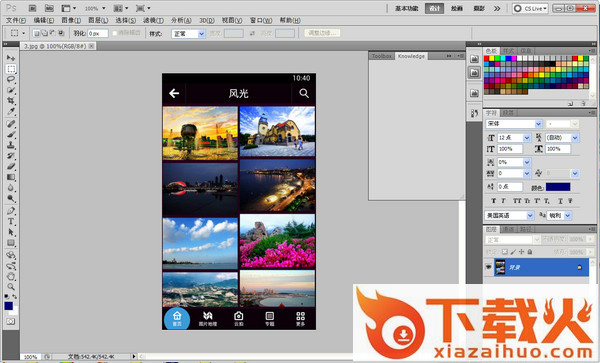Viewport: 600px width, 363px height.
Task: Open the anti-aliasing dropdown showing 锐利
Action: [559, 215]
